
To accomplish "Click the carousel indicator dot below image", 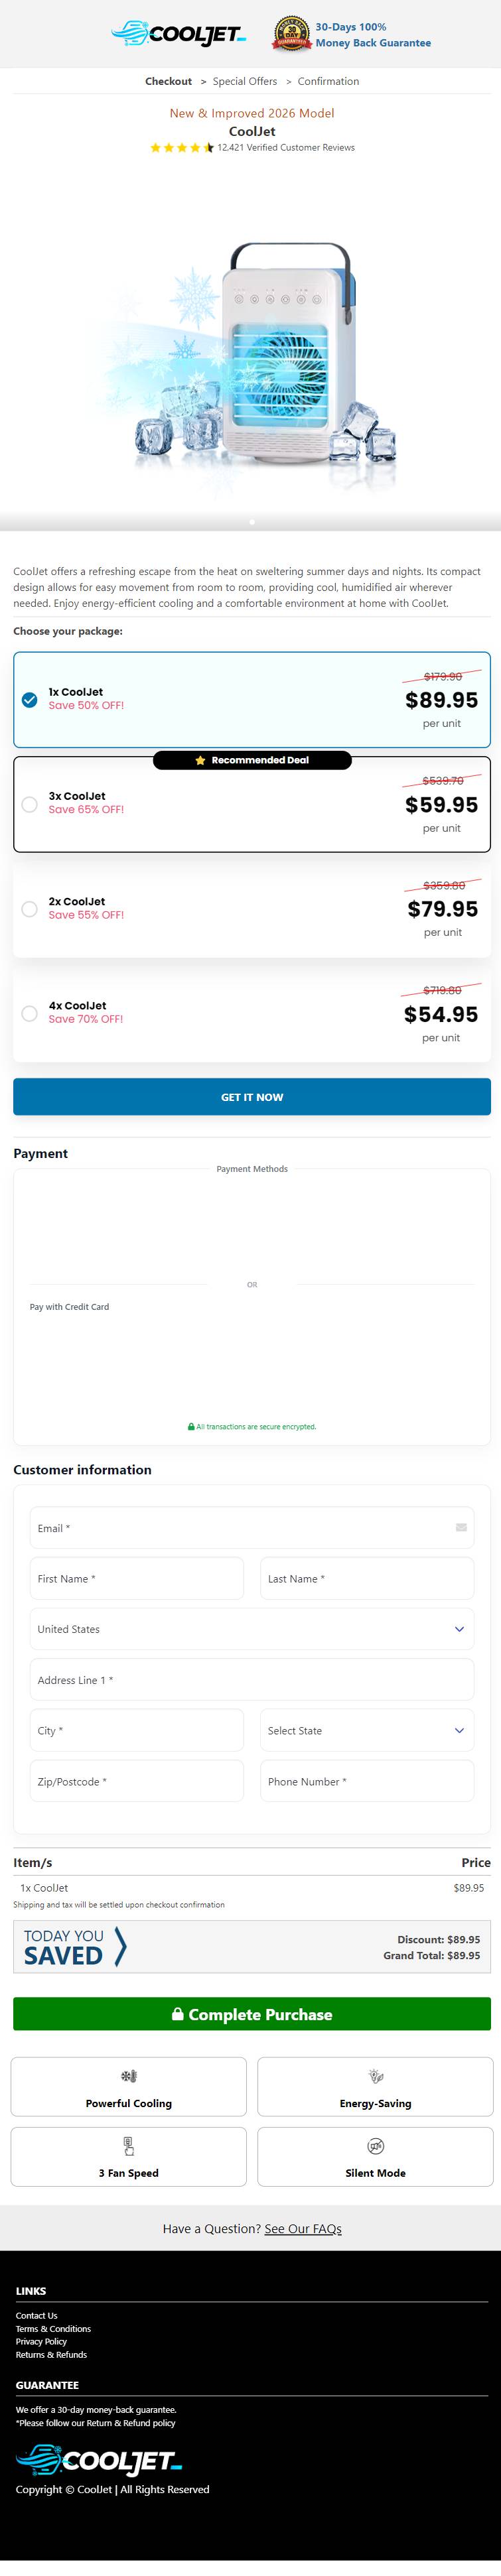I will pyautogui.click(x=252, y=521).
